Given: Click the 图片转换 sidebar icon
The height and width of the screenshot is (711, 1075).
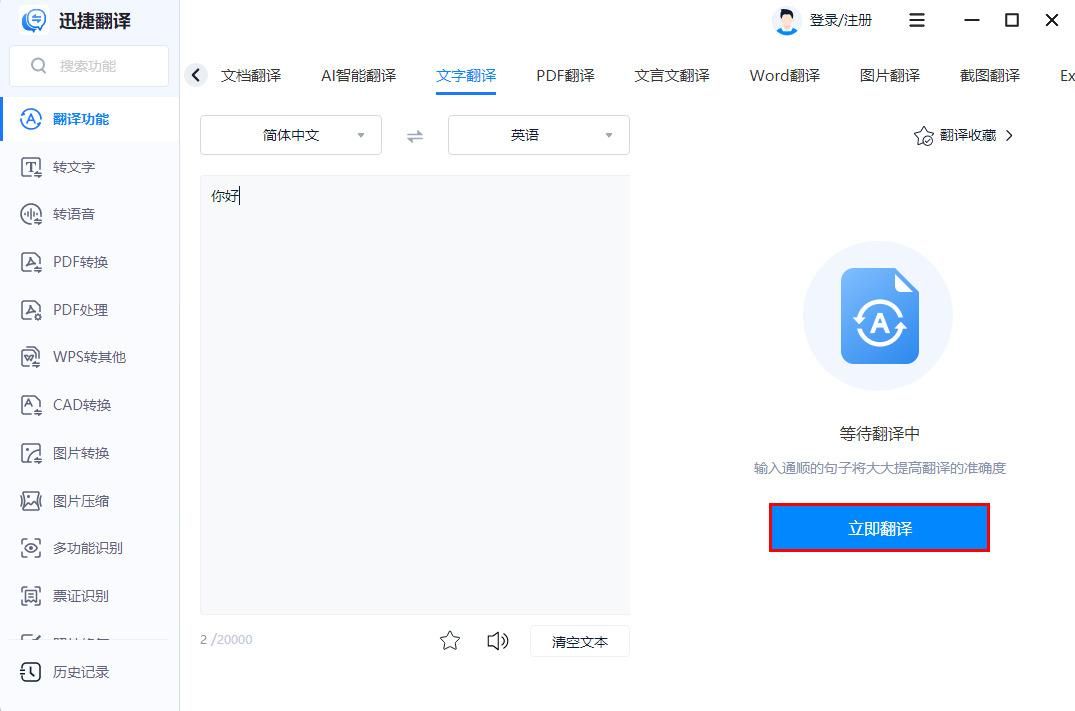Looking at the screenshot, I should coord(31,453).
